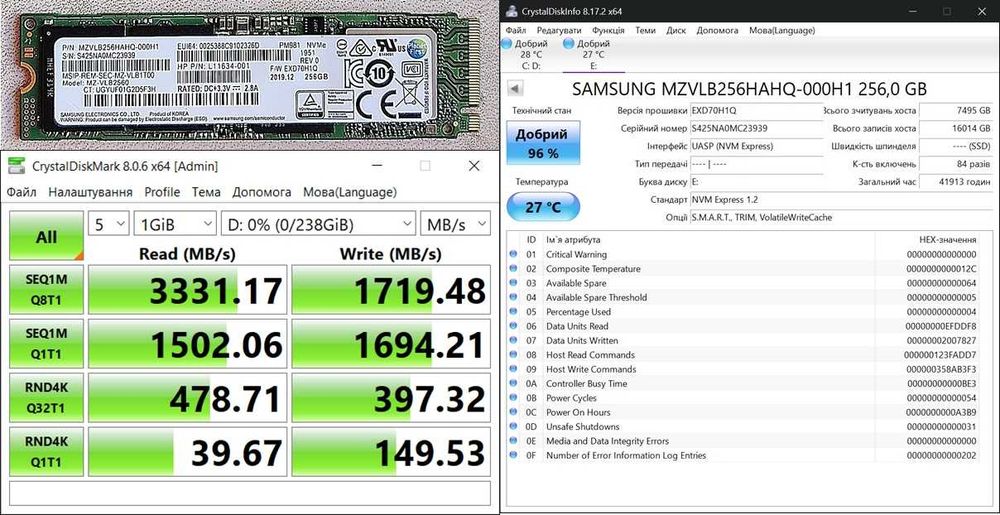Click status dot for Error Information Log Entries

pyautogui.click(x=513, y=455)
